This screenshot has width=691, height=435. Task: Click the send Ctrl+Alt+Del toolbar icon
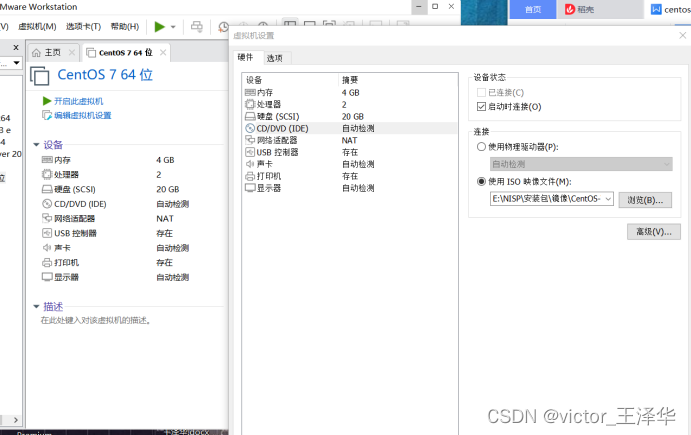click(x=197, y=27)
